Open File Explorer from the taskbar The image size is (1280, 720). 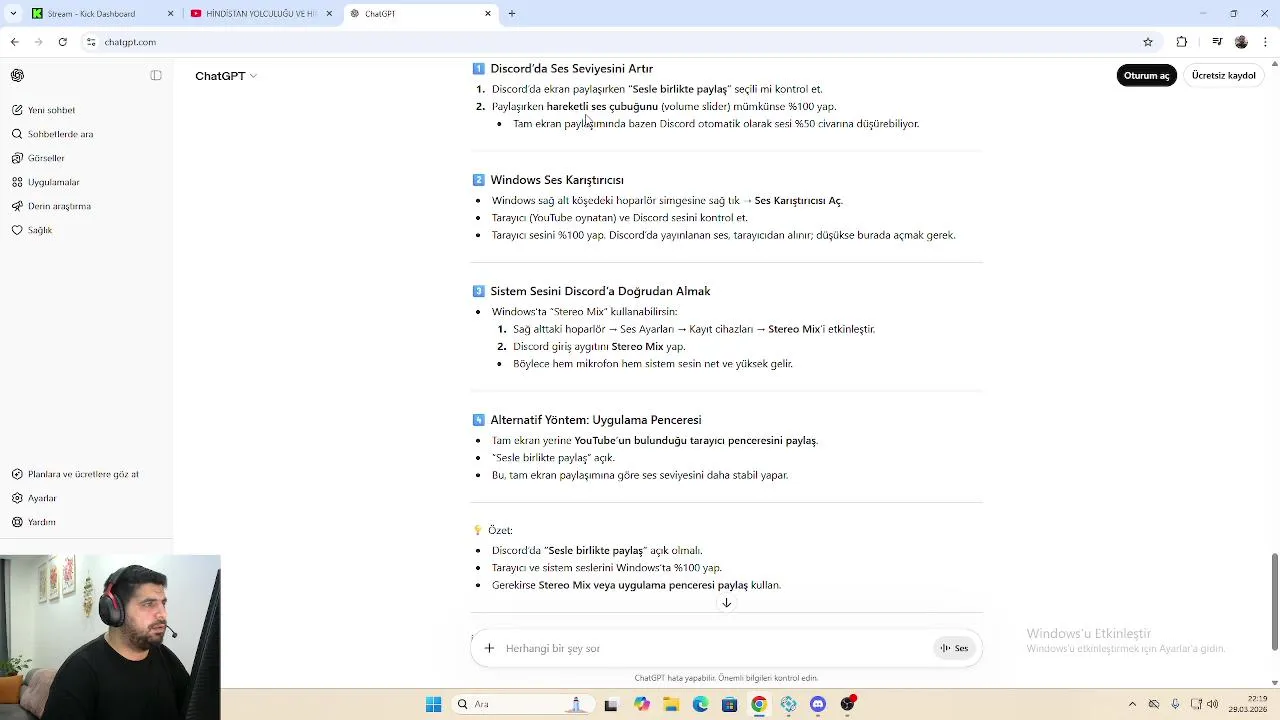[671, 705]
